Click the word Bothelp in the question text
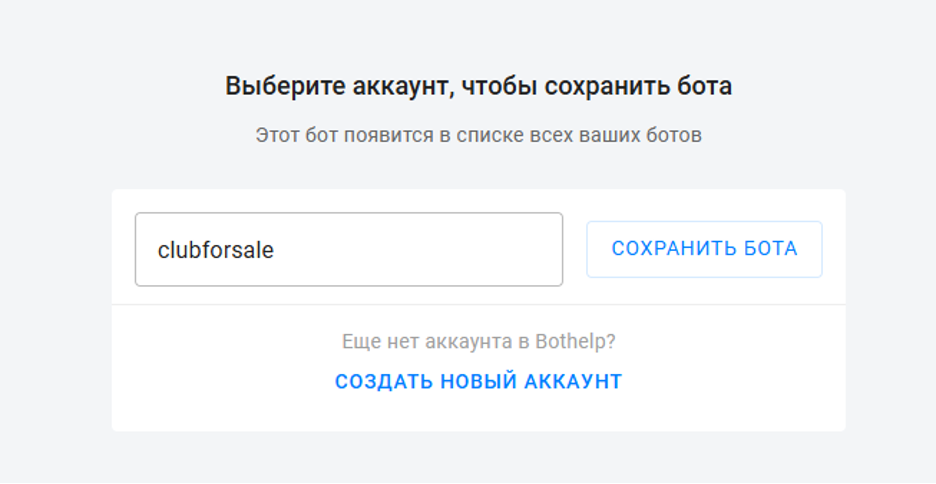This screenshot has width=936, height=484. pyautogui.click(x=575, y=341)
